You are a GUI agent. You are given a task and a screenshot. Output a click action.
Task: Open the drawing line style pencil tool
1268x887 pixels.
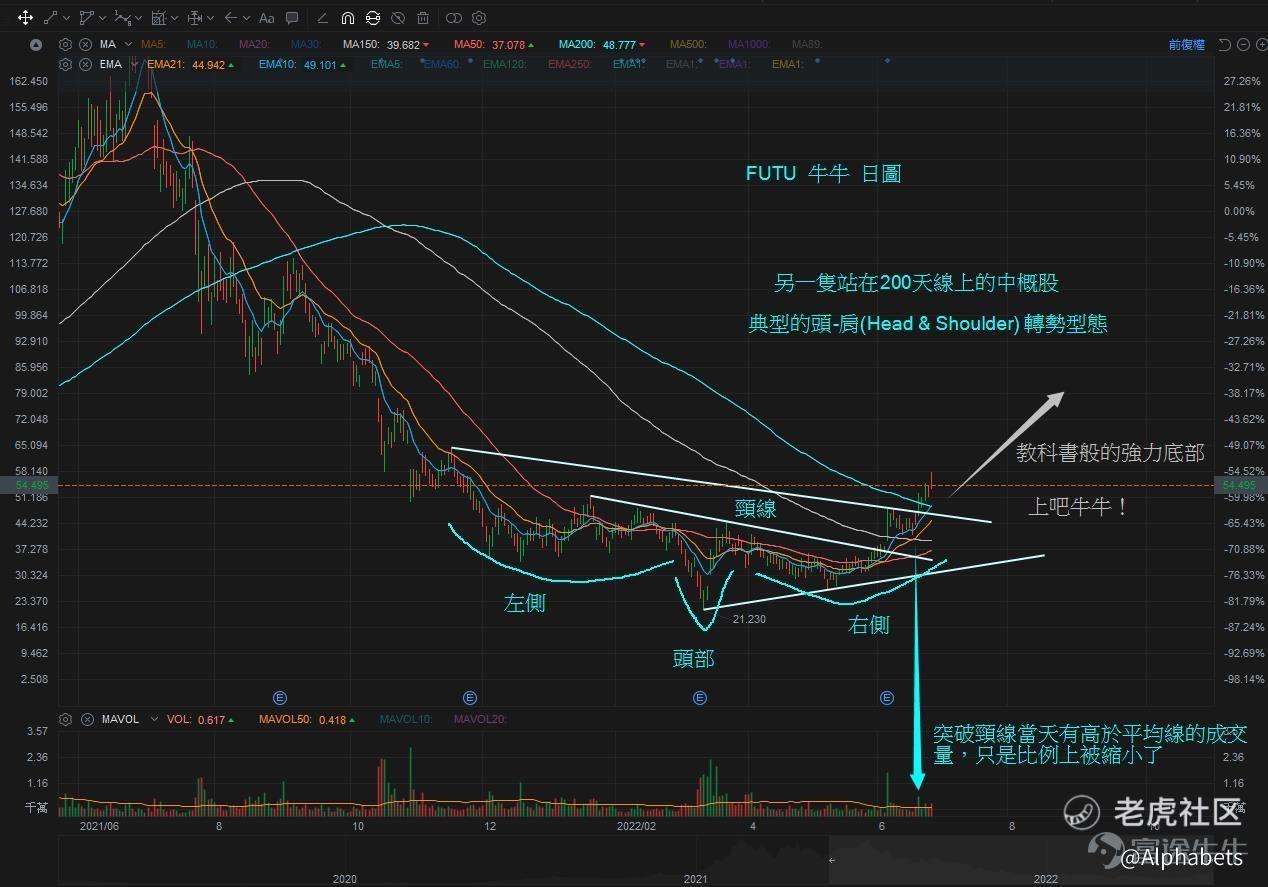tap(322, 18)
